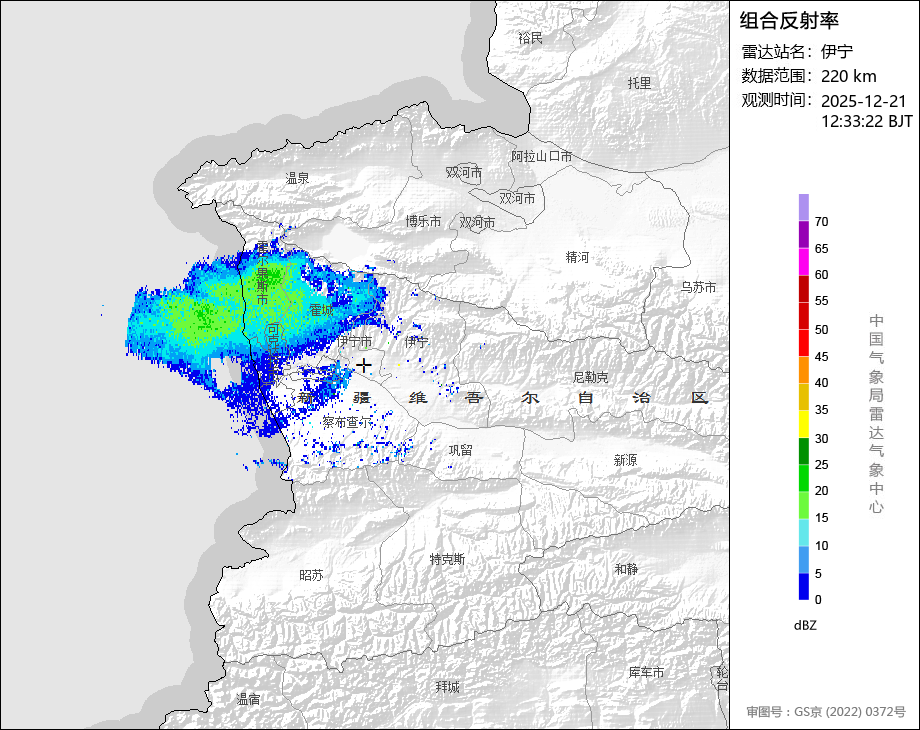Click the legend value 15
The height and width of the screenshot is (730, 920).
(821, 518)
